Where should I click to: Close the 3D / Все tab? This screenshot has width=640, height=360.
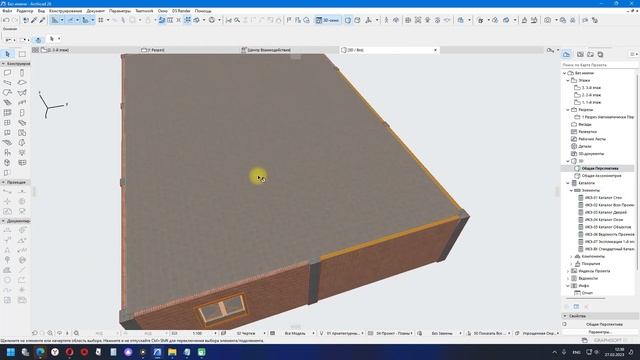[x=435, y=50]
